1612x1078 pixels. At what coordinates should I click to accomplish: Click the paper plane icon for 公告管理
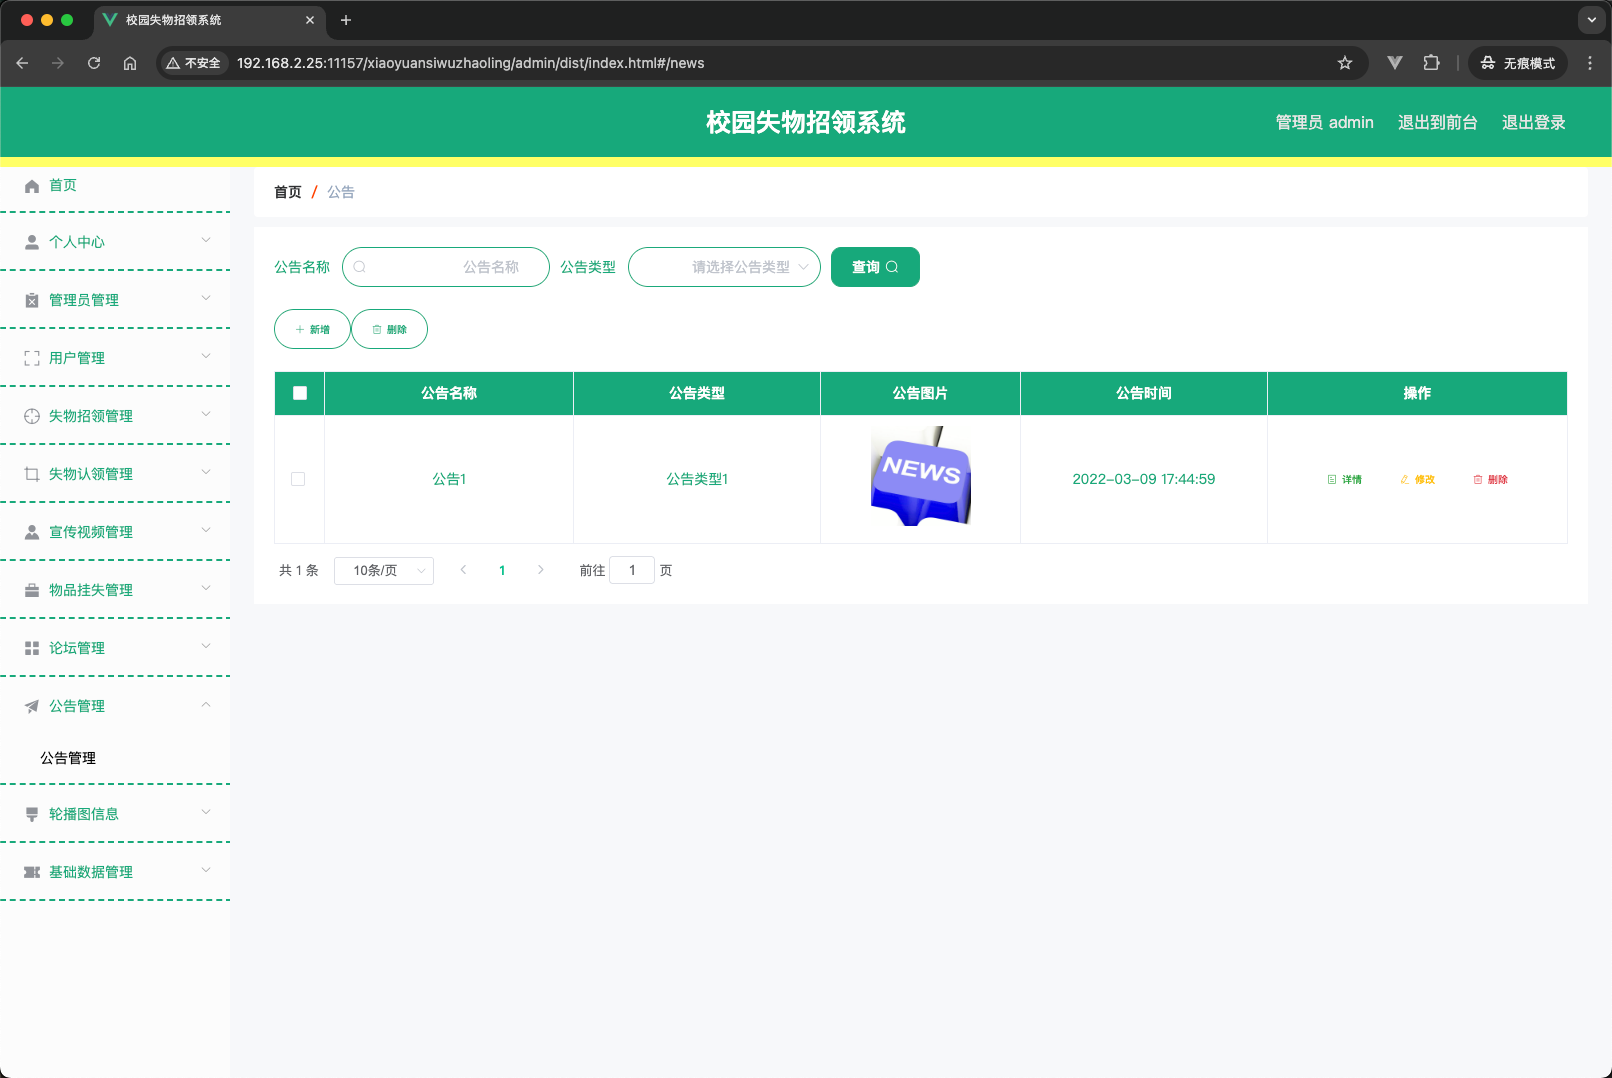32,706
